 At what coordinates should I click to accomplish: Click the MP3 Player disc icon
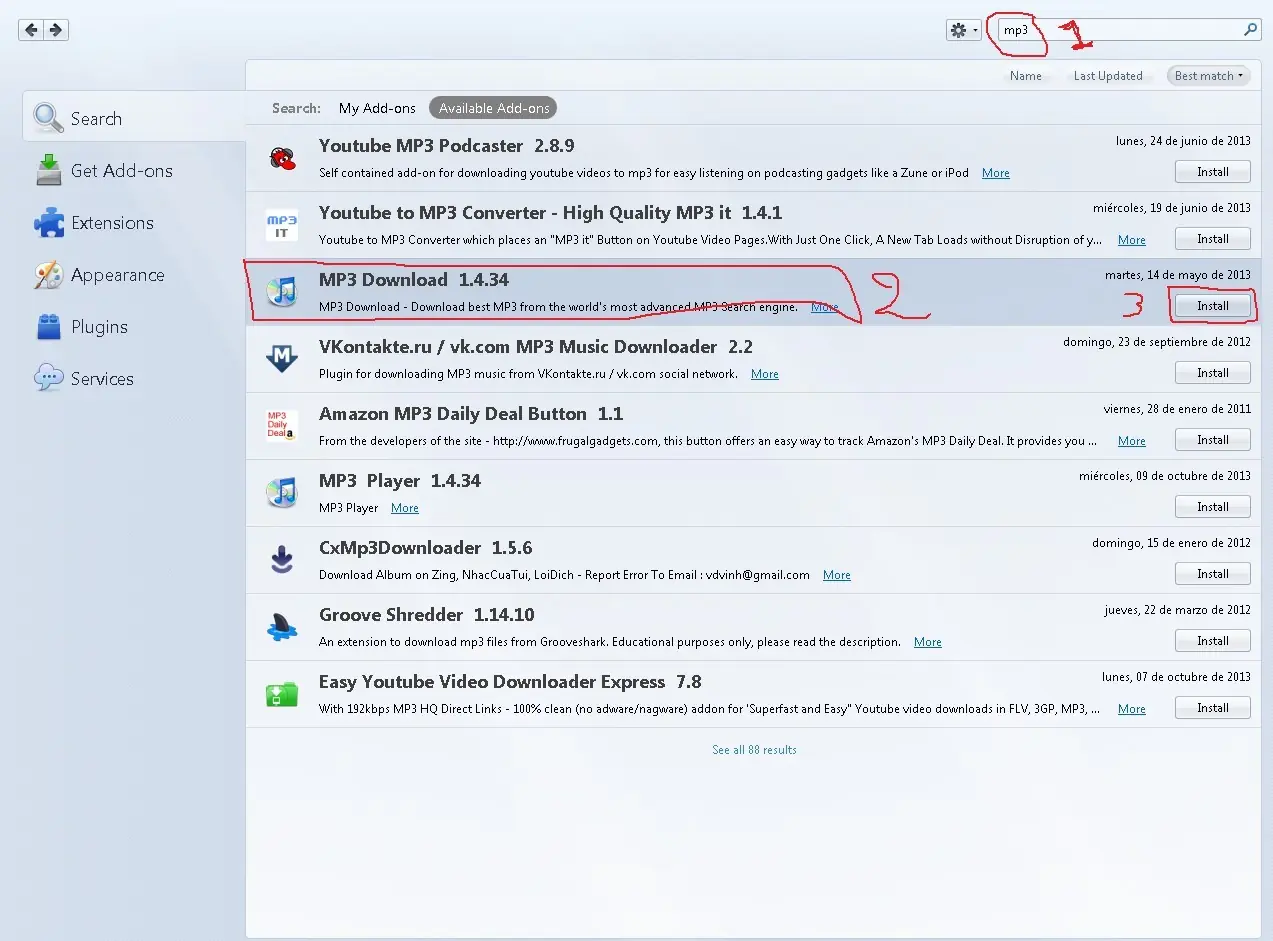pos(281,493)
